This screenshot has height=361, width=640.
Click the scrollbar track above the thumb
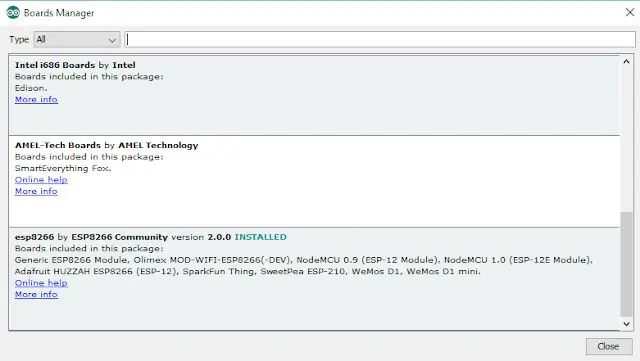pos(627,139)
